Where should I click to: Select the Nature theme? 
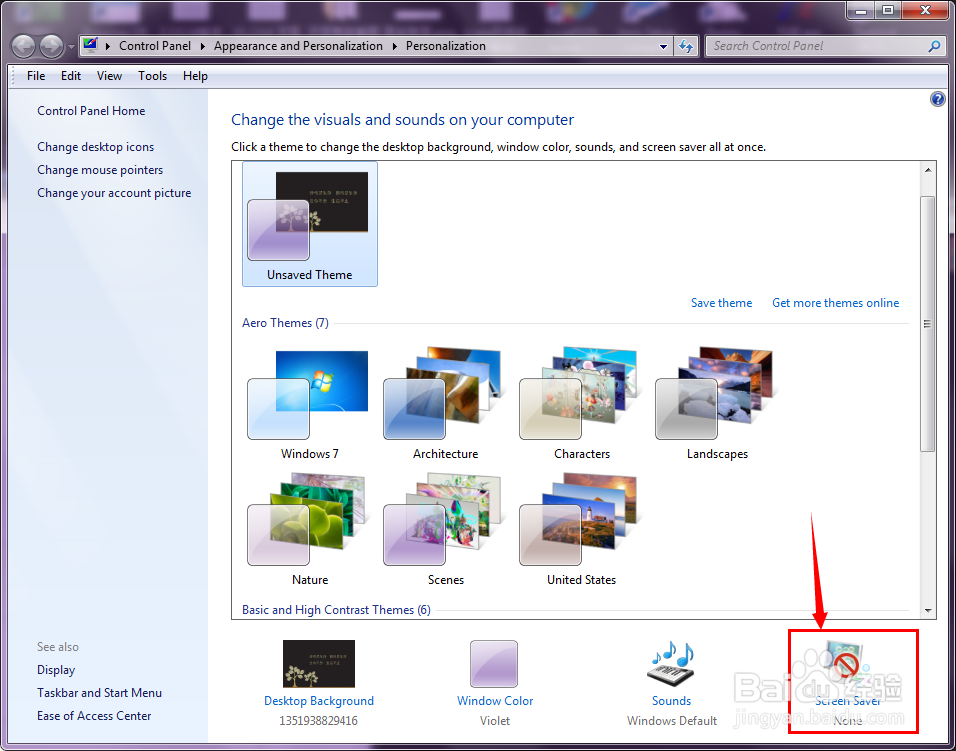[x=310, y=529]
